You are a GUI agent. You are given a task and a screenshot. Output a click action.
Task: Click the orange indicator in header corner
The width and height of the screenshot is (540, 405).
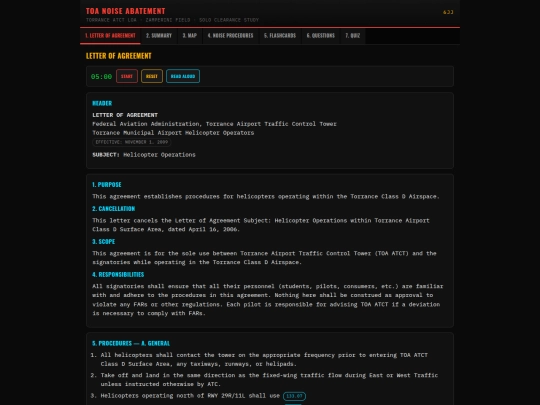click(448, 12)
